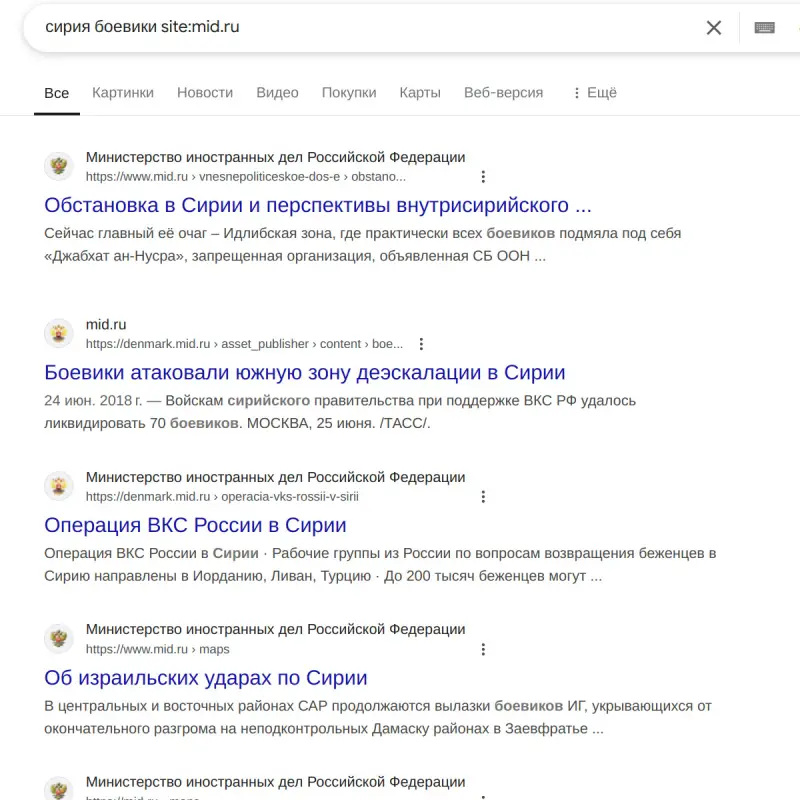Screen dimensions: 800x800
Task: Open the Видео tab
Action: [x=277, y=93]
